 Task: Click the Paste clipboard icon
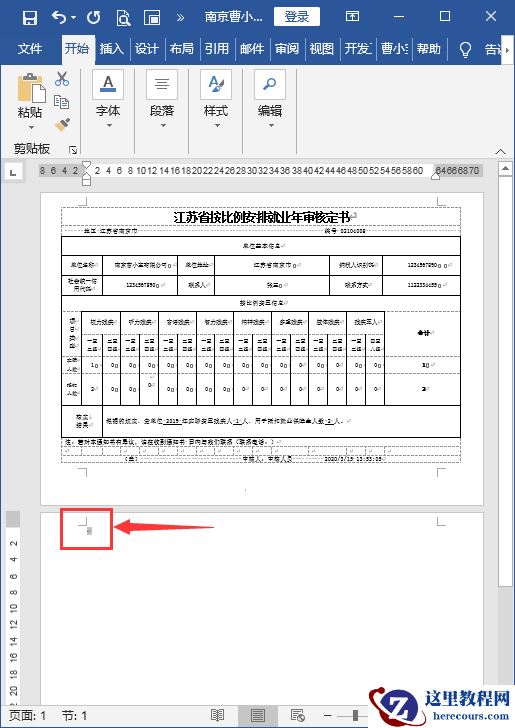[x=31, y=88]
